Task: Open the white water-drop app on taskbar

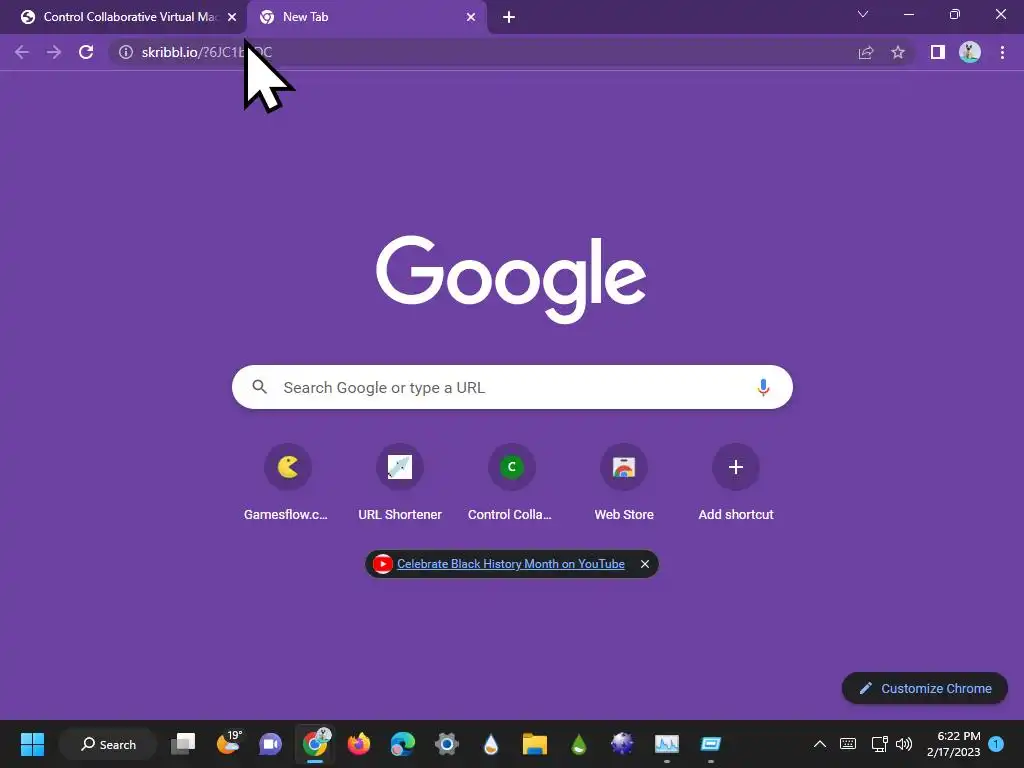Action: pos(490,744)
